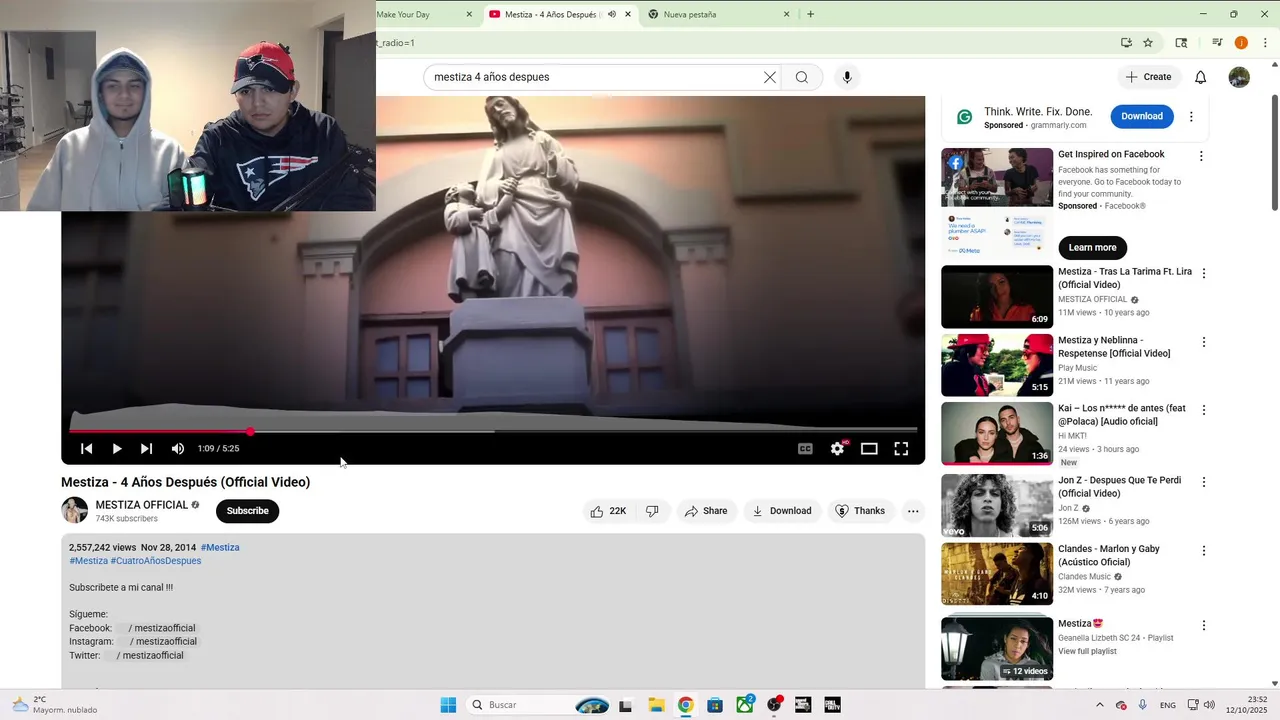Bookmark this page with the star
1280x720 pixels.
point(1148,43)
